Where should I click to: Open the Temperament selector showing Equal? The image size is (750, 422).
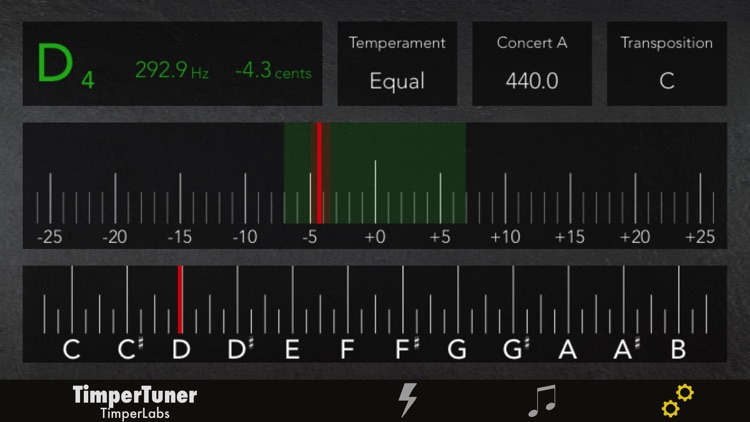tap(397, 63)
